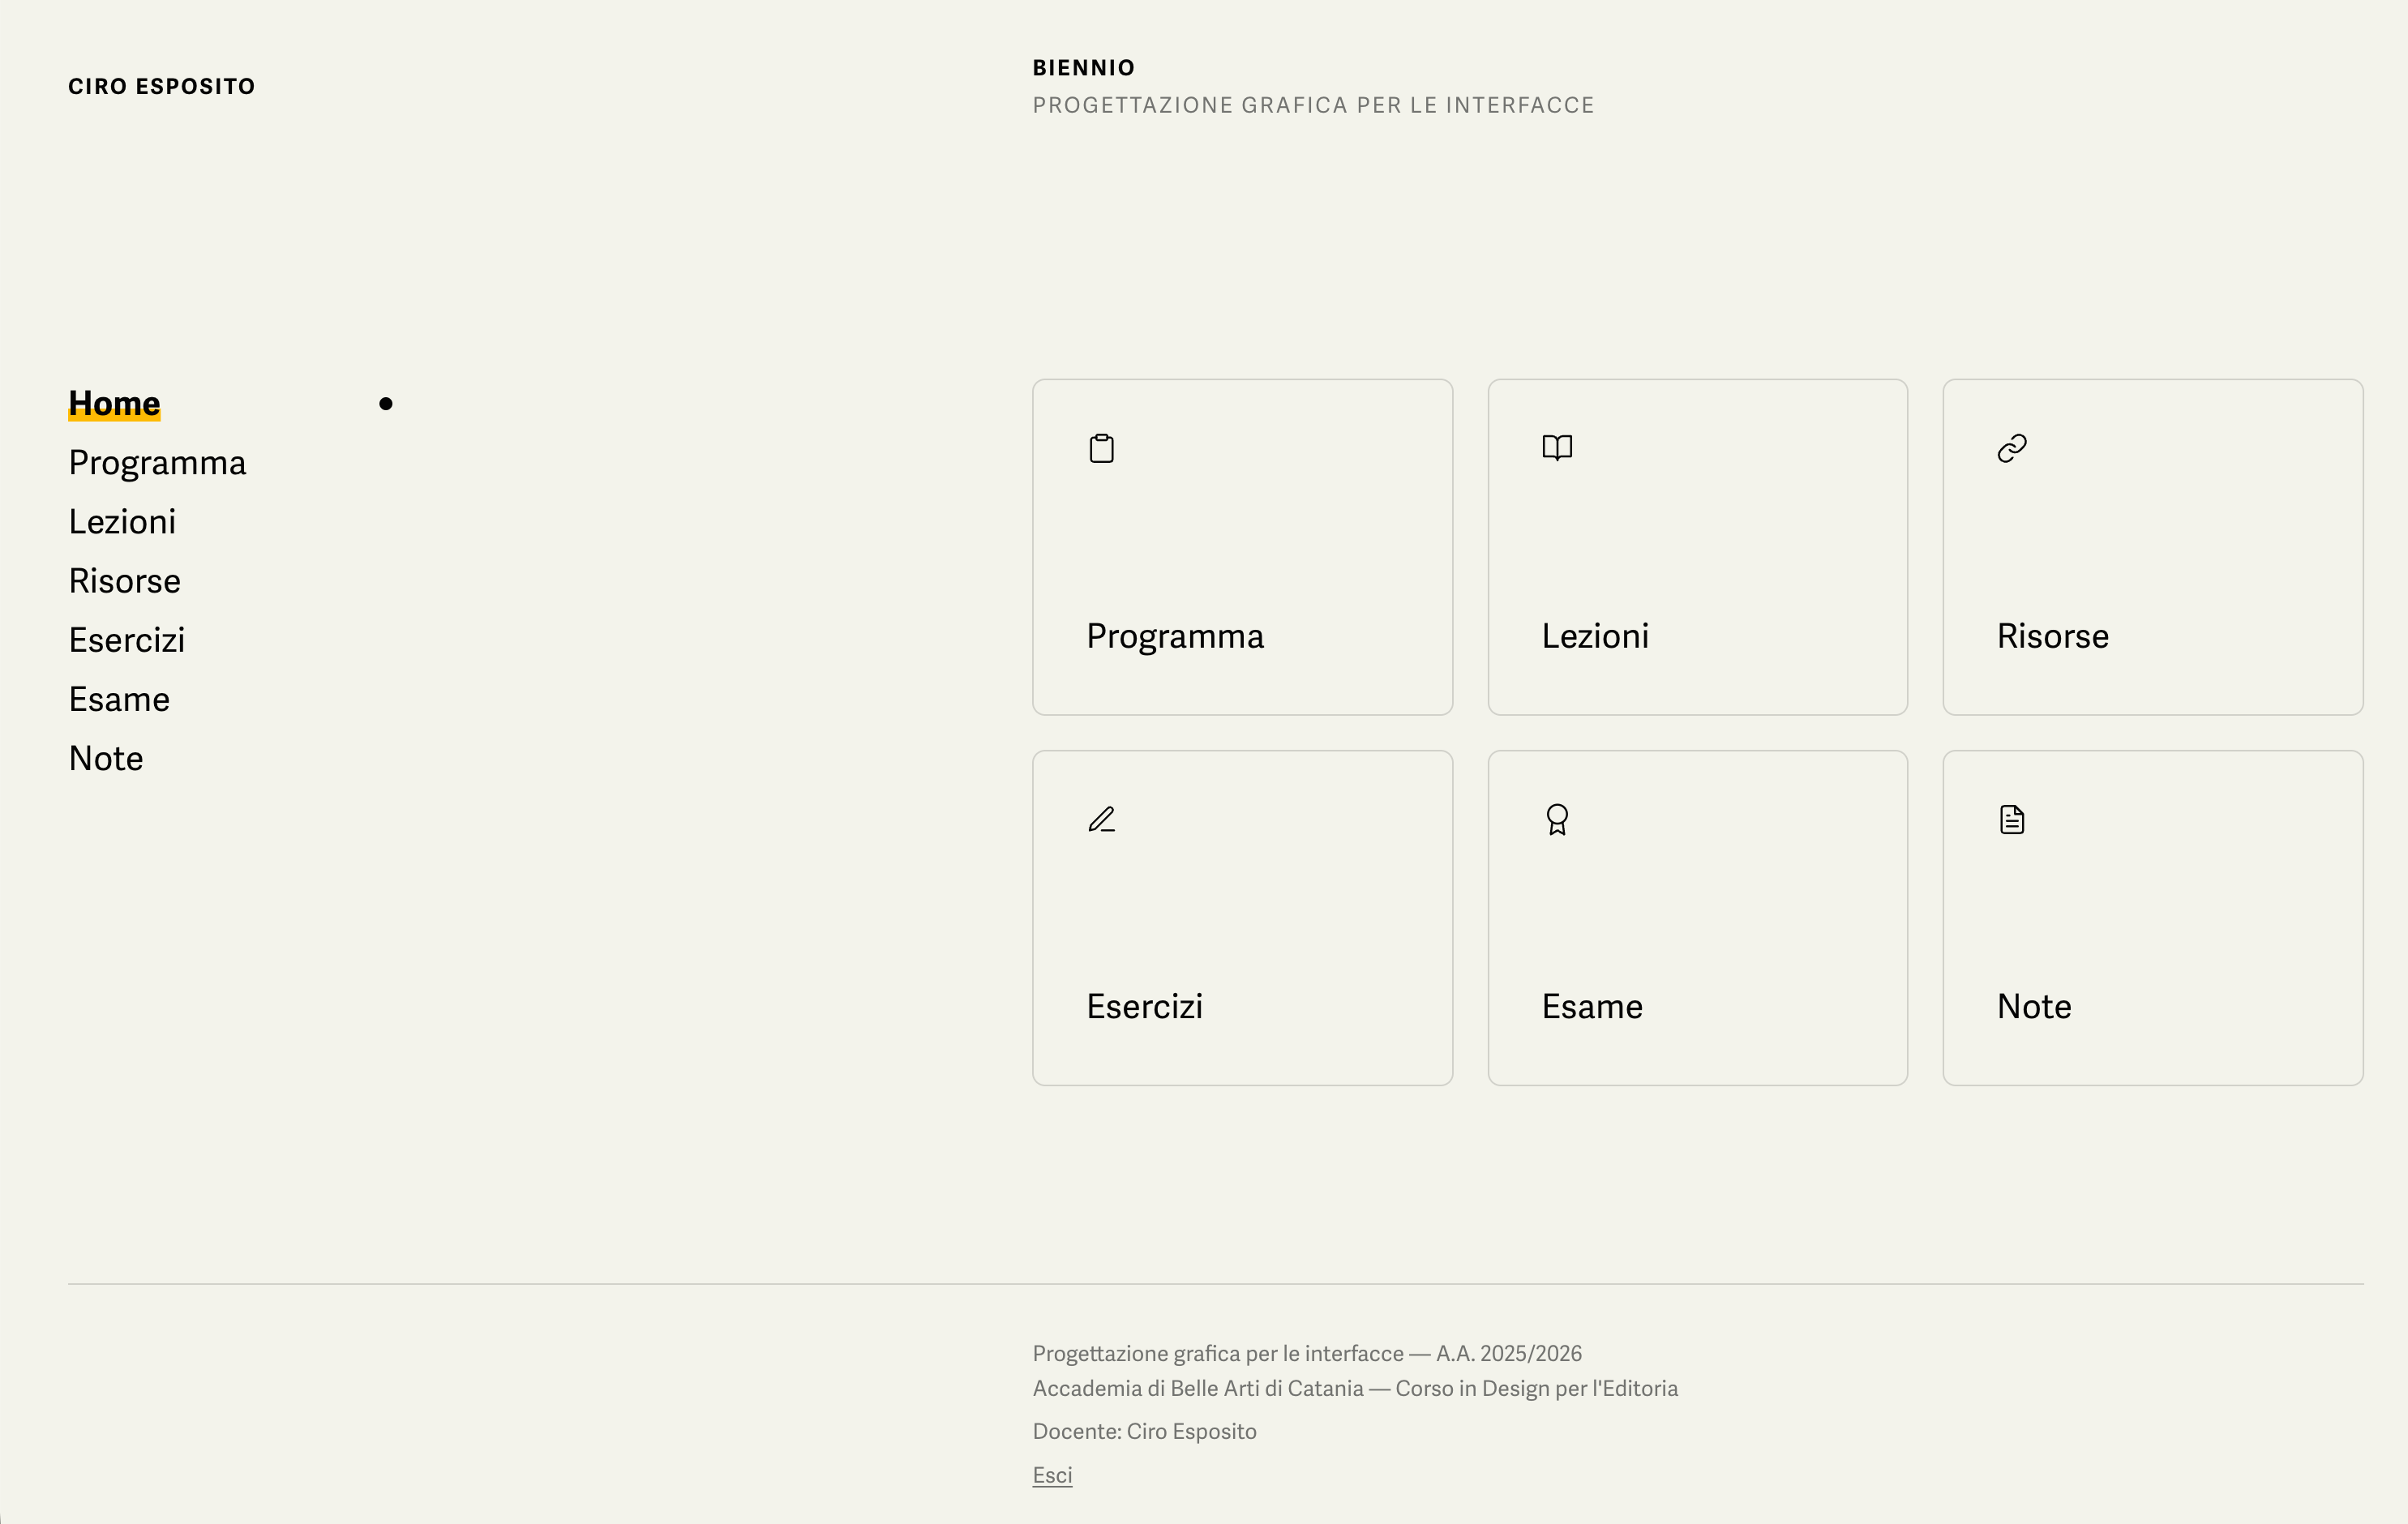
Task: Click the pencil icon in Esercizi card
Action: pos(1101,819)
